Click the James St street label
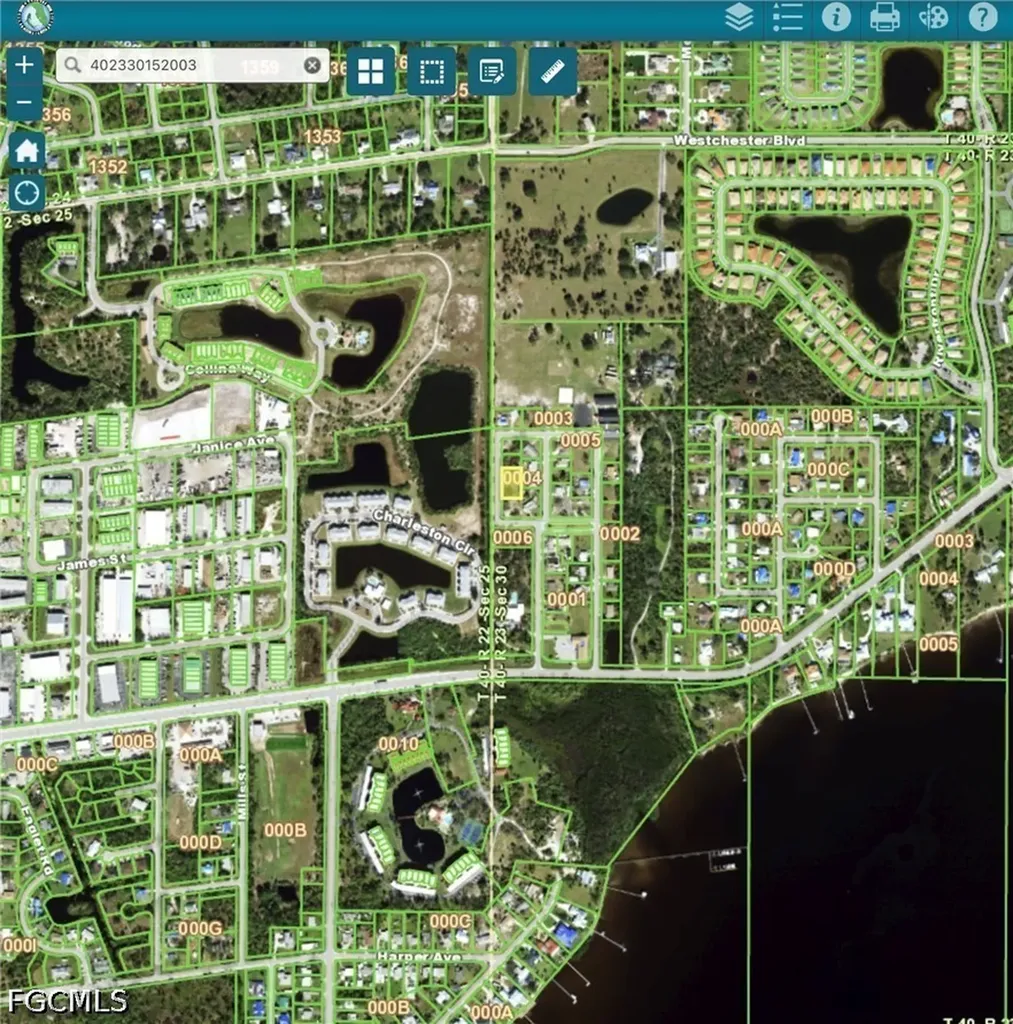The height and width of the screenshot is (1024, 1013). coord(91,562)
